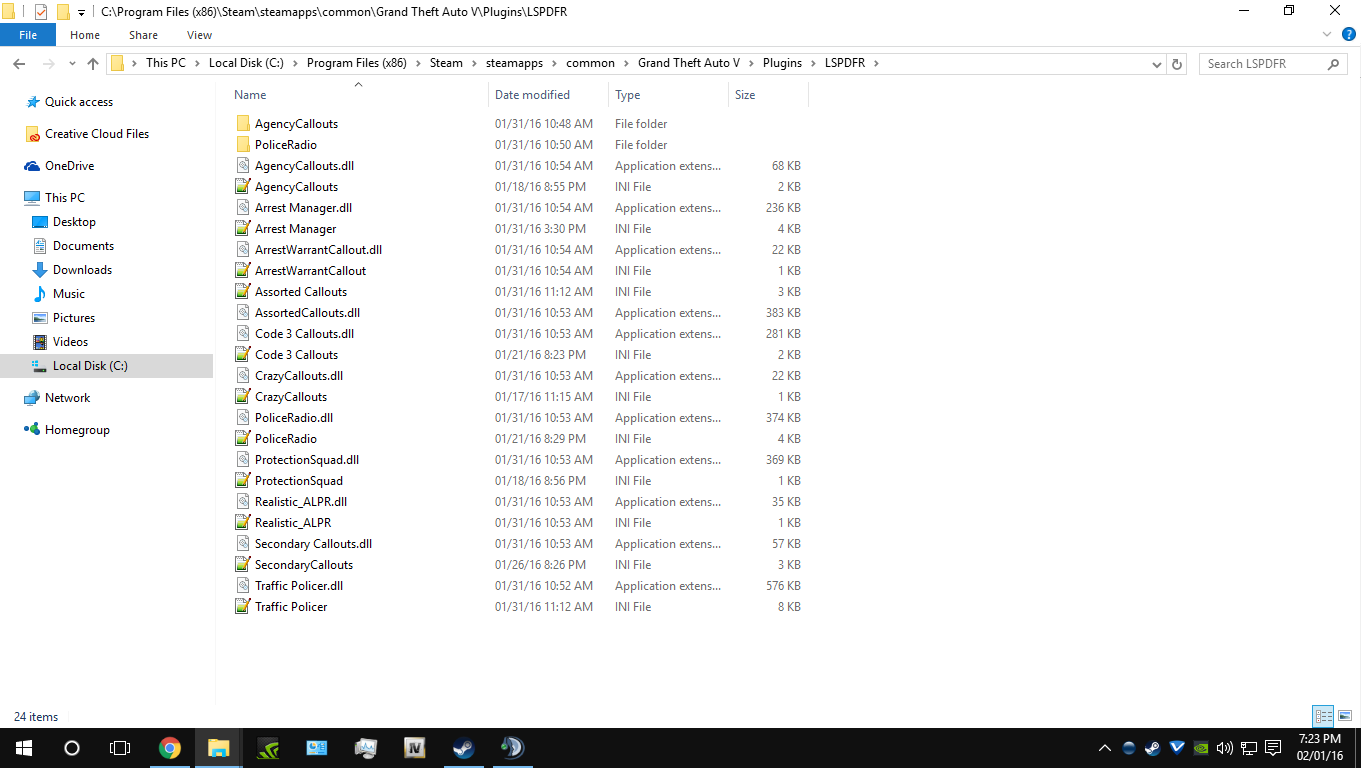The width and height of the screenshot is (1361, 768).
Task: Sort files by Date modified column
Action: [x=532, y=95]
